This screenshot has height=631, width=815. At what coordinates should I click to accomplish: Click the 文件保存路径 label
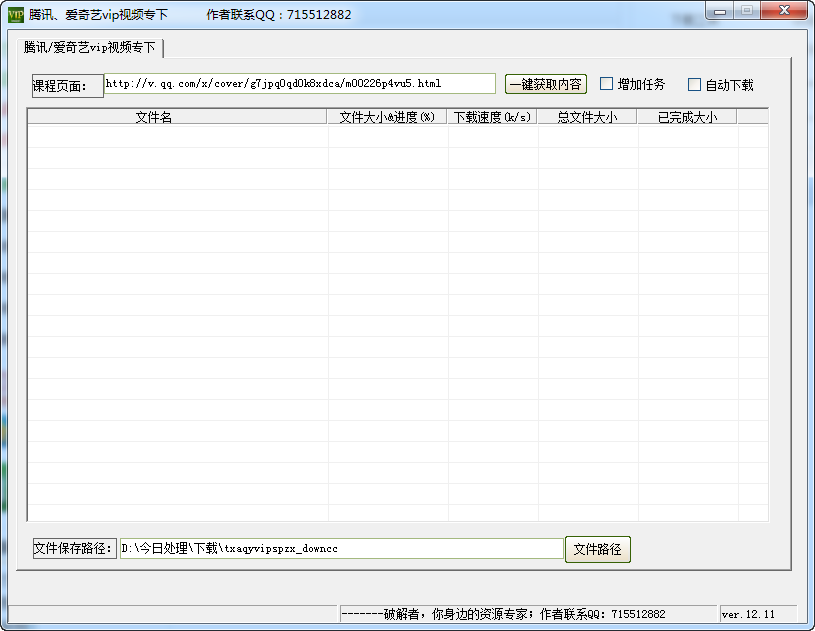(x=75, y=549)
